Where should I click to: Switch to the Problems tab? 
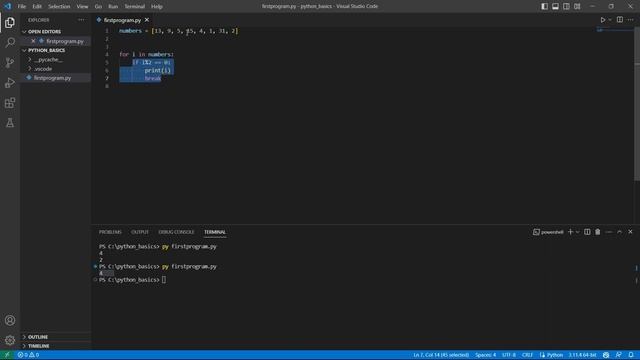[110, 232]
